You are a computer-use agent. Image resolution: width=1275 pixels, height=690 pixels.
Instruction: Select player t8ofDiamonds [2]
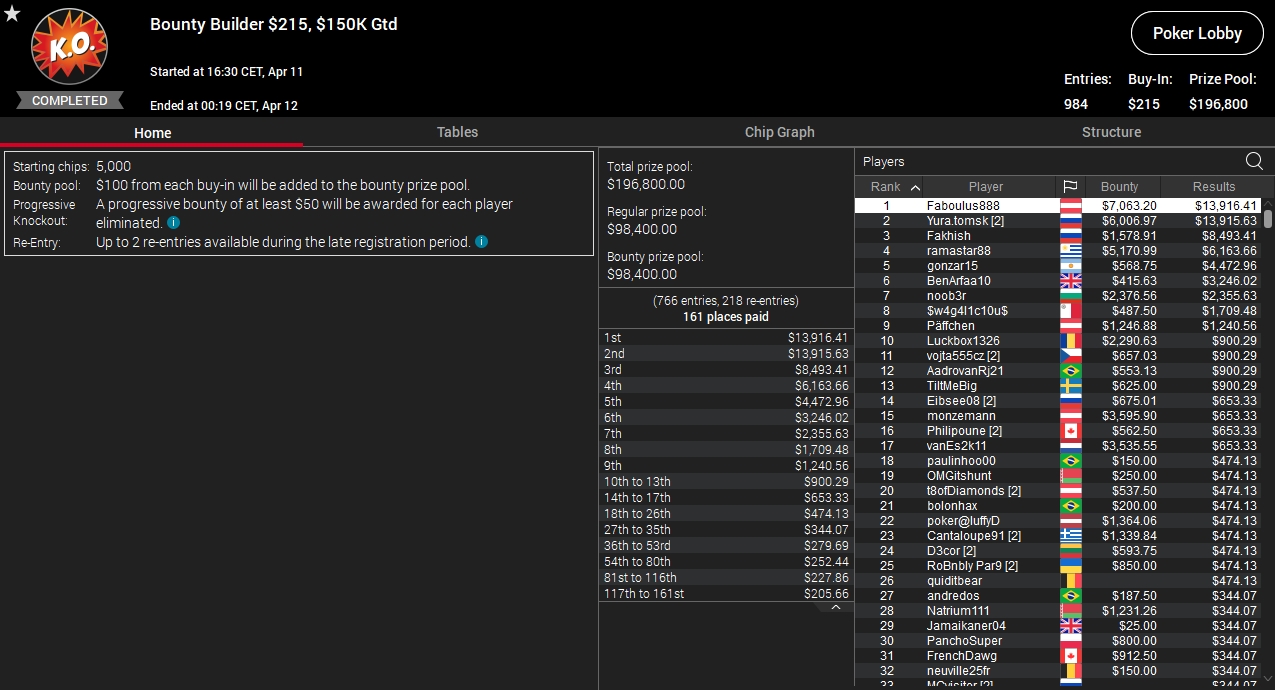point(1058,491)
